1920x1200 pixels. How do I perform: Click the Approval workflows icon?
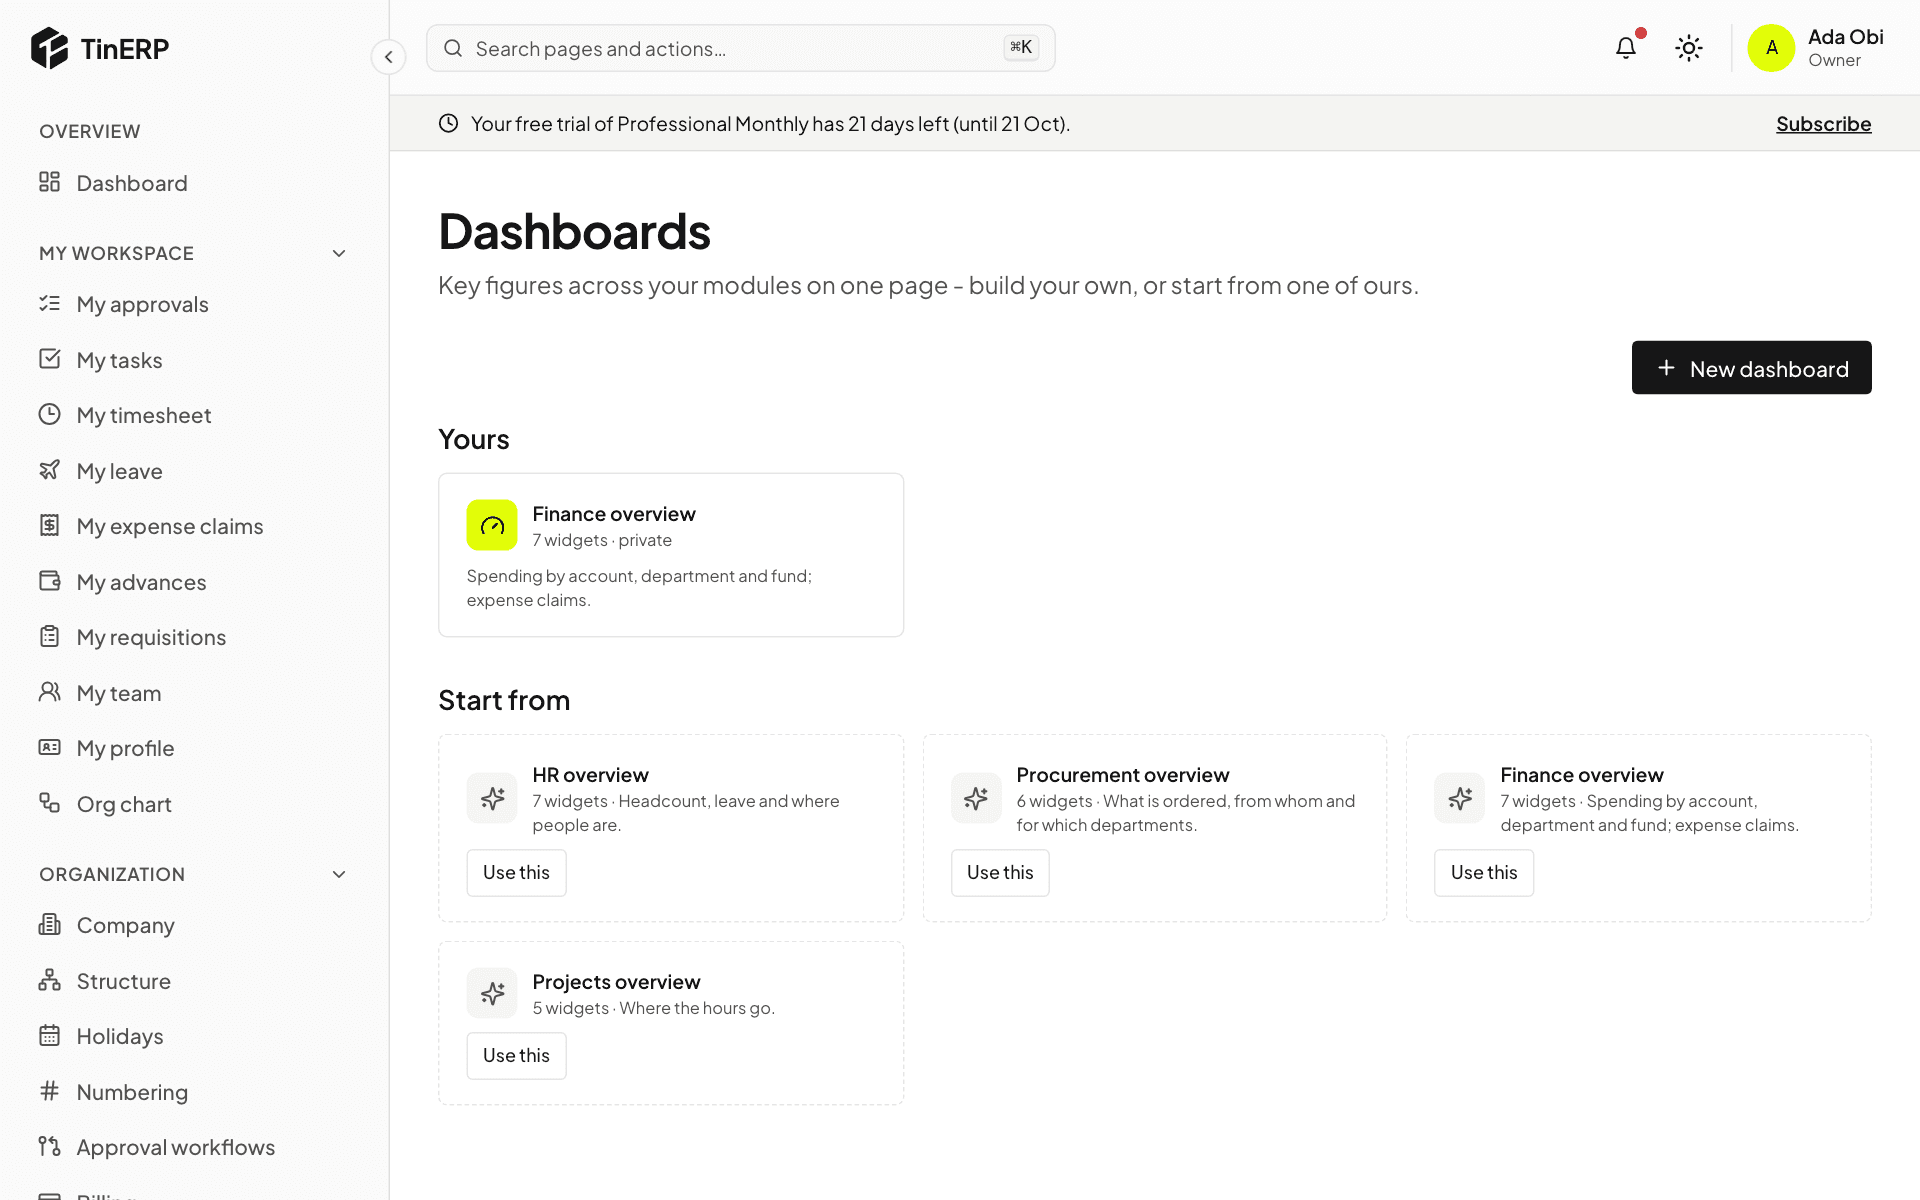coord(49,1146)
